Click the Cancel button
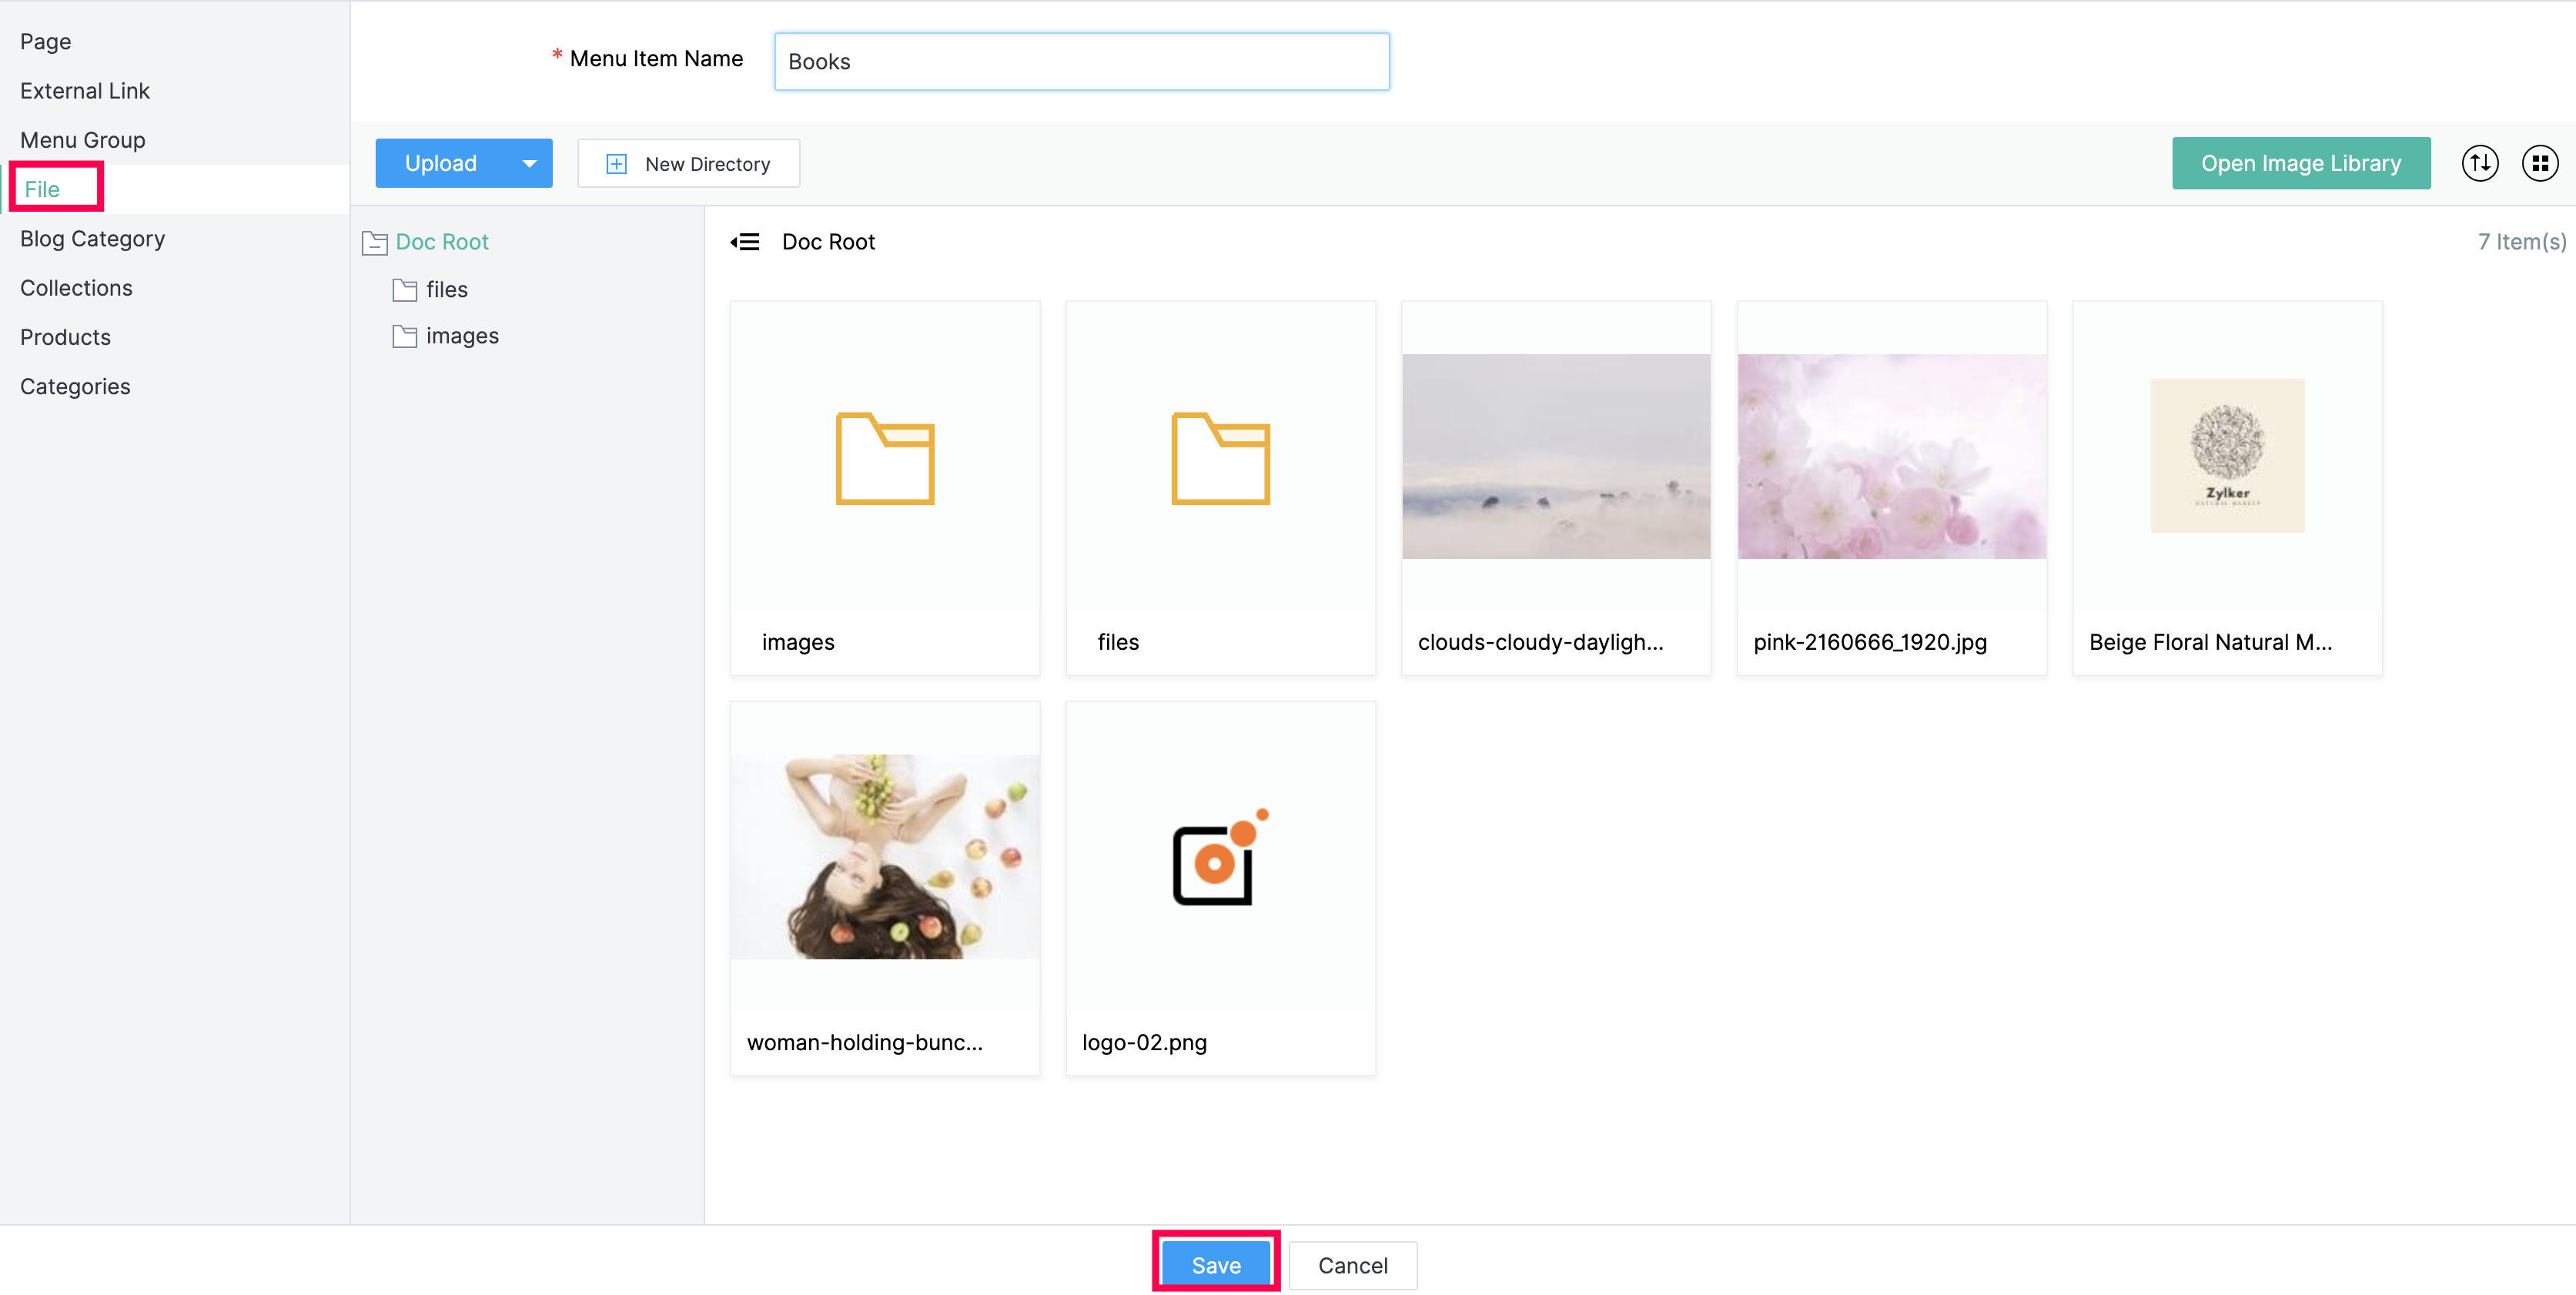This screenshot has width=2576, height=1295. tap(1351, 1265)
